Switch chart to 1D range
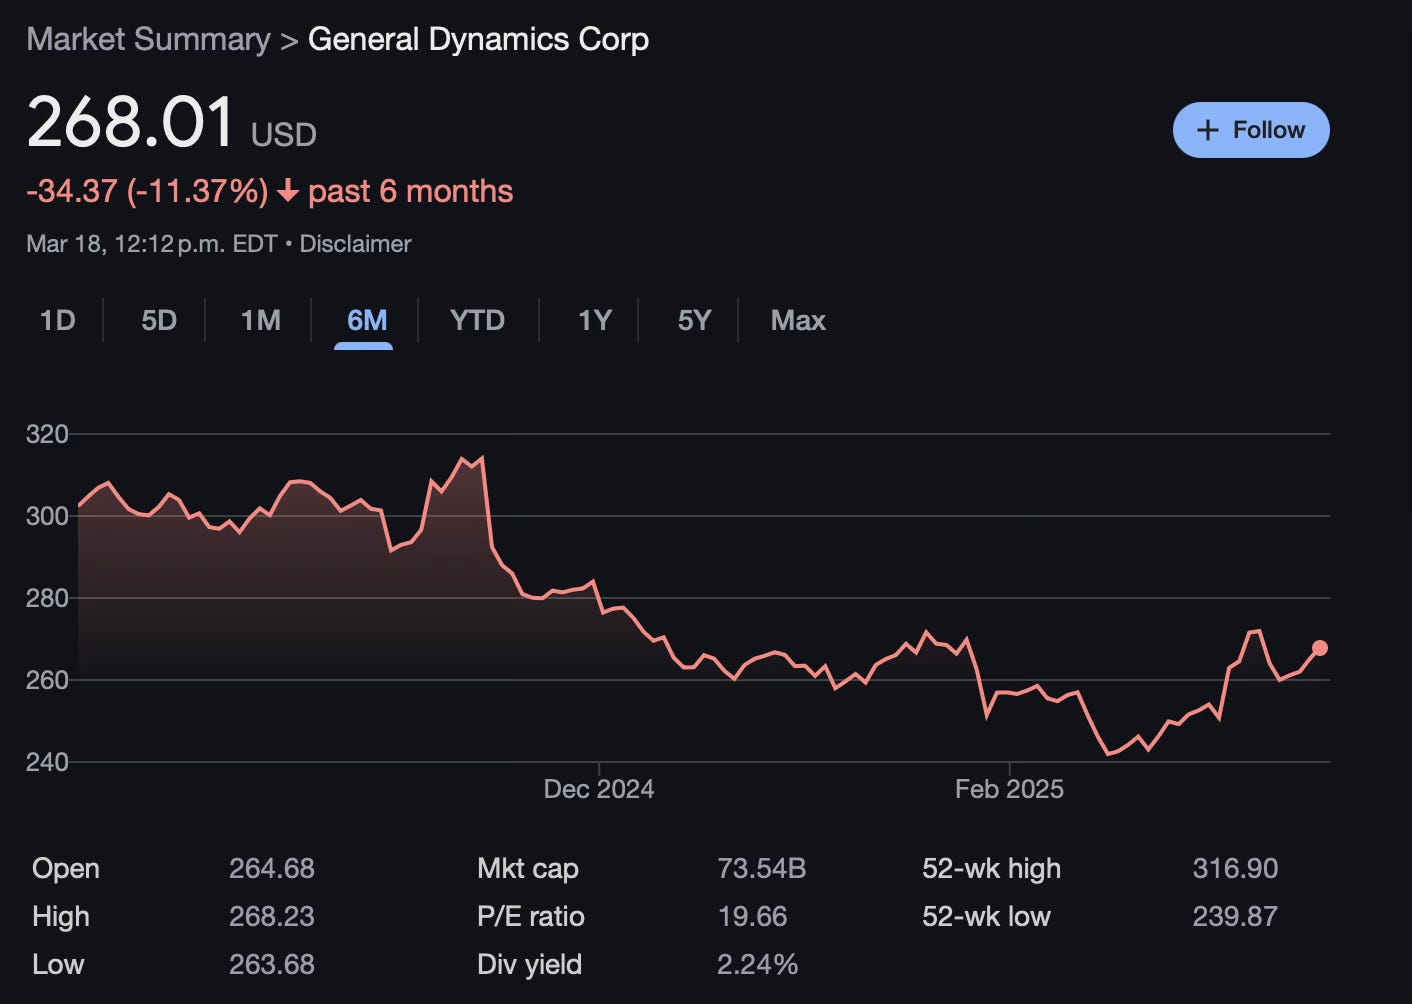The width and height of the screenshot is (1412, 1004). (x=57, y=320)
